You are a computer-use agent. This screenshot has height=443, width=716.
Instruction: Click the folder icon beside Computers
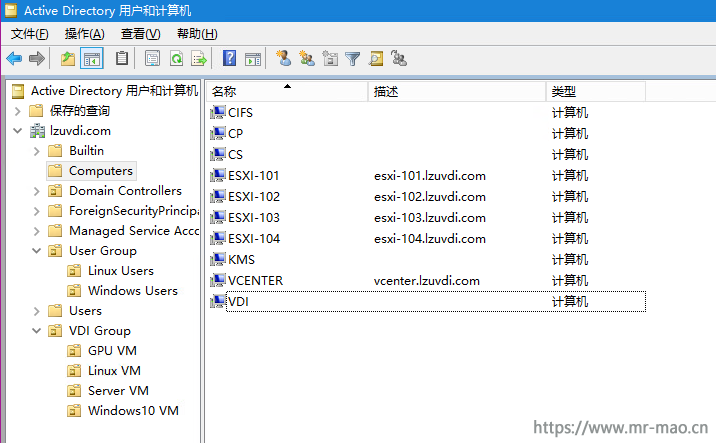(x=55, y=171)
